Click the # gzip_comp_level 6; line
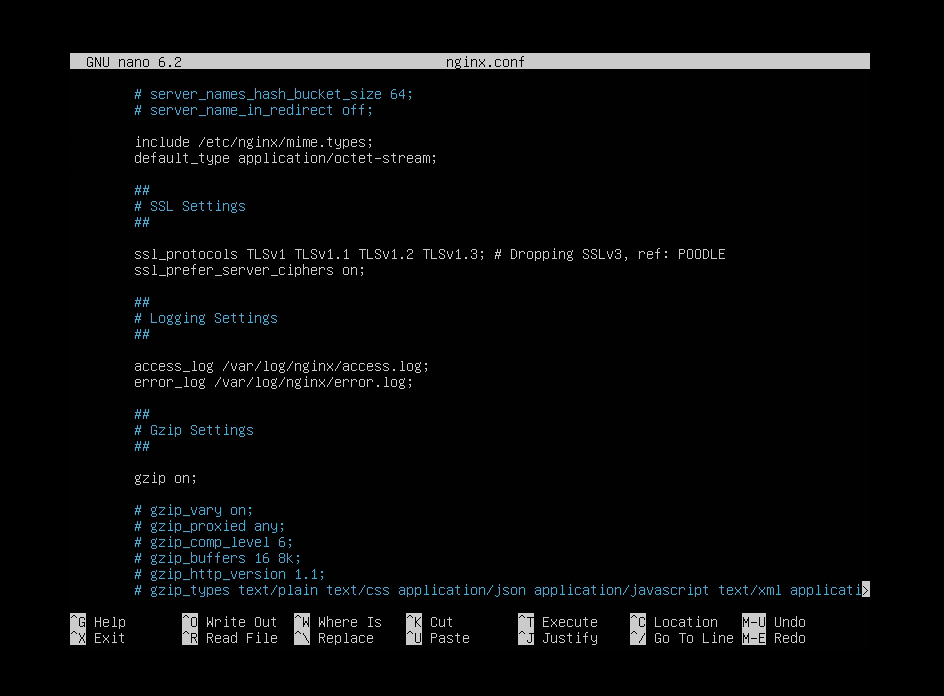This screenshot has width=944, height=696. [x=214, y=542]
